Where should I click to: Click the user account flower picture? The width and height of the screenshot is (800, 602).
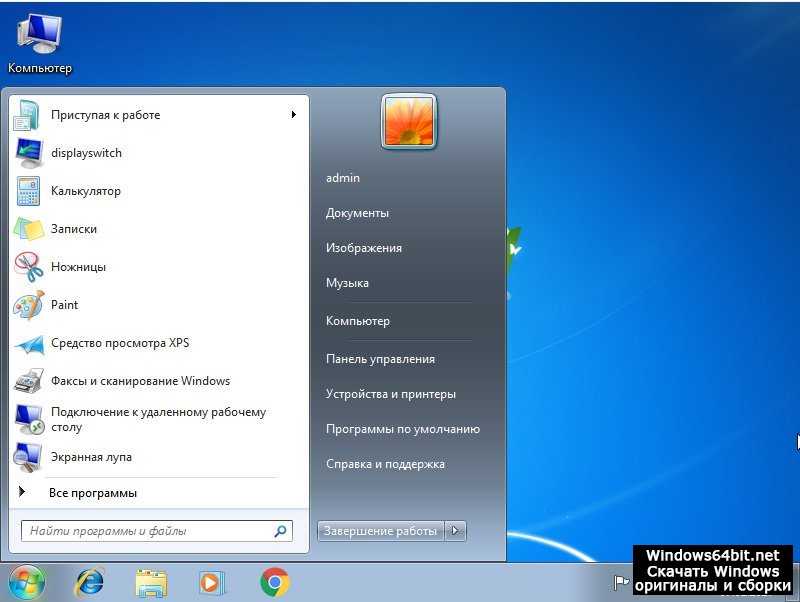408,121
